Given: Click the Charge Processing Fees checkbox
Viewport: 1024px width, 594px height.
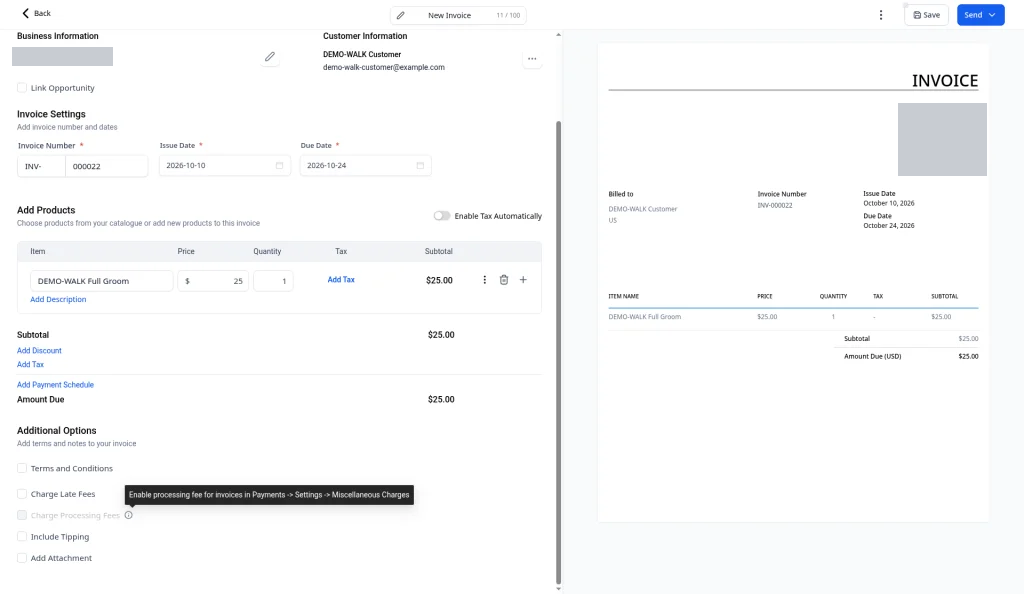Looking at the screenshot, I should (22, 515).
